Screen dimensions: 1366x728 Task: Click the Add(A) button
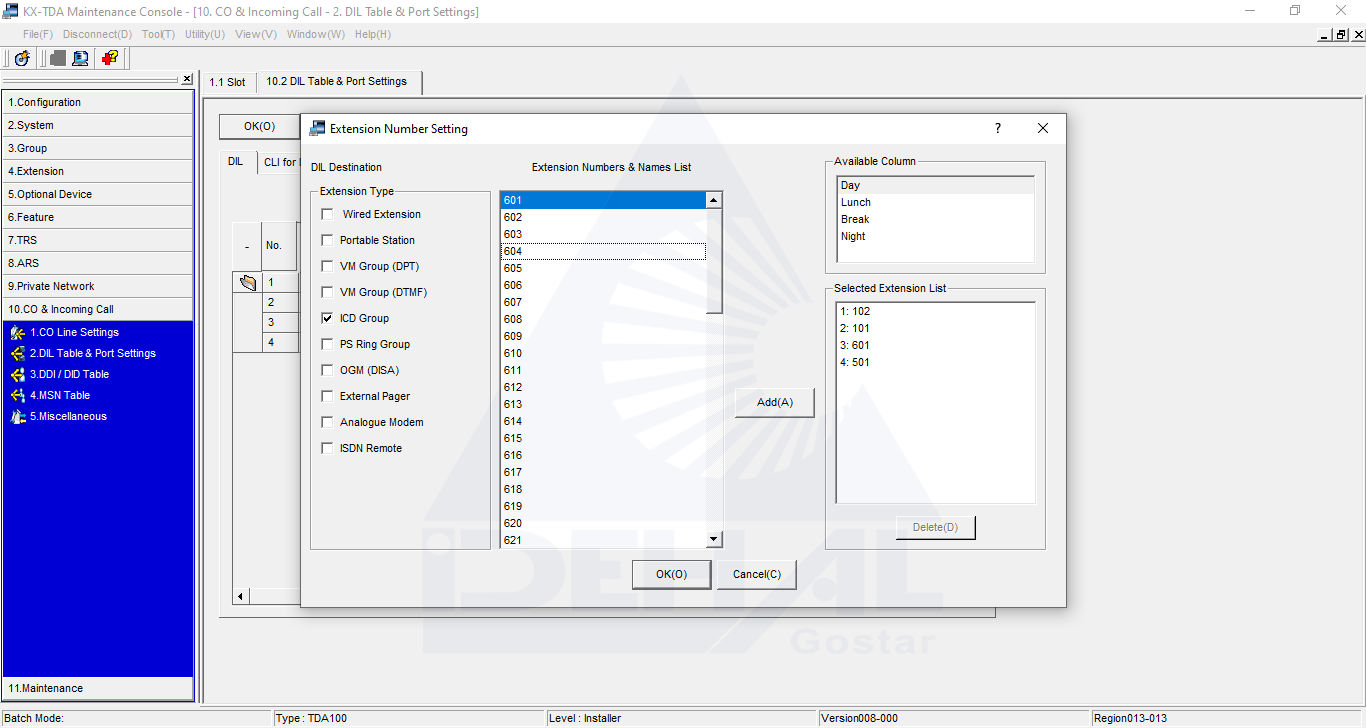(775, 402)
